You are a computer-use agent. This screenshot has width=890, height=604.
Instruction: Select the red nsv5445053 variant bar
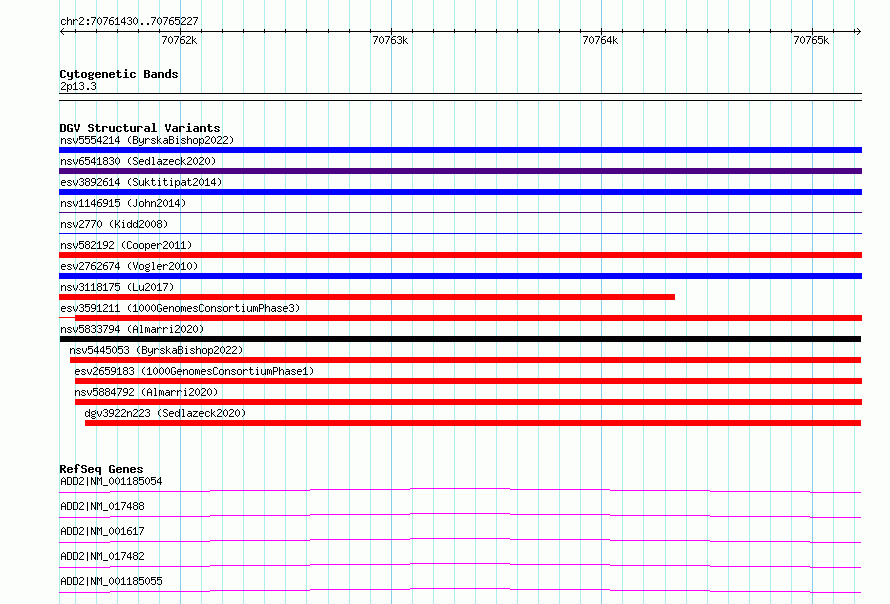(x=465, y=360)
